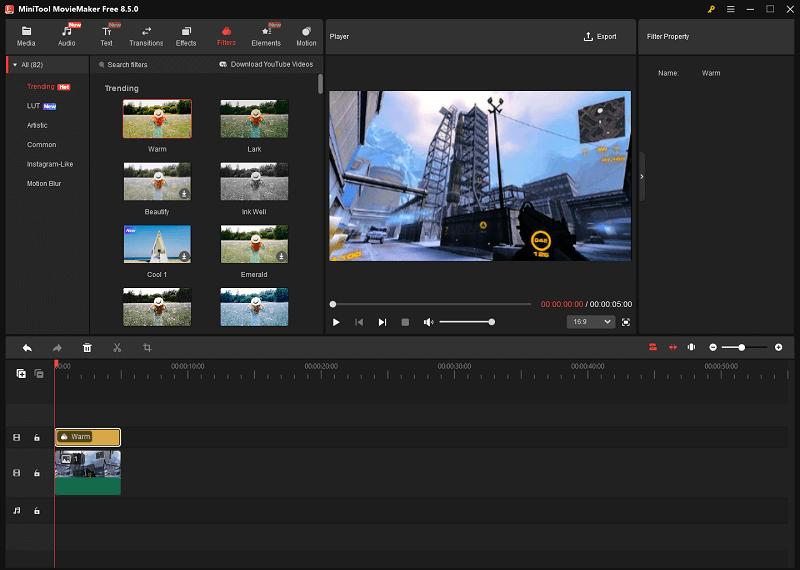Toggle the lock on the video track
Viewport: 800px width, 570px height.
(x=37, y=473)
